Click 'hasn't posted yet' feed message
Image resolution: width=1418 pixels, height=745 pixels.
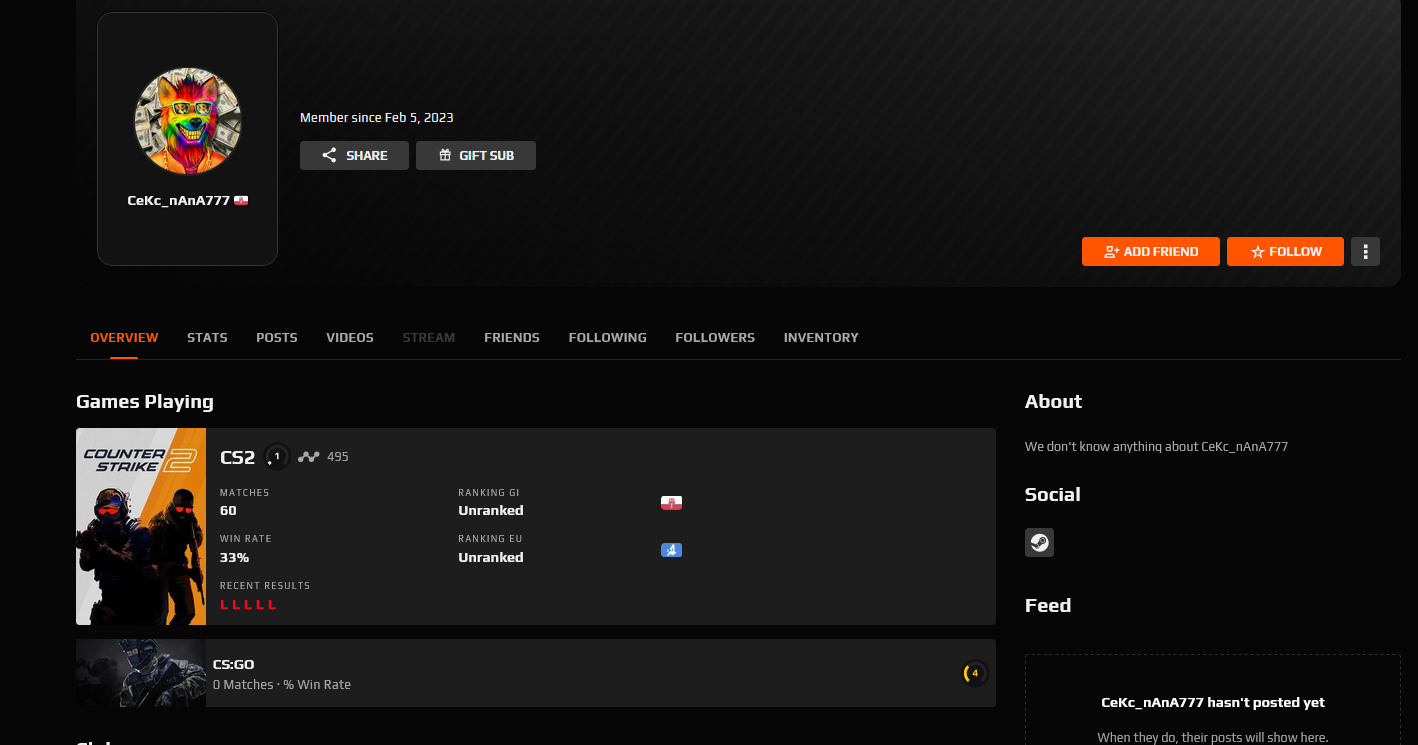1213,703
